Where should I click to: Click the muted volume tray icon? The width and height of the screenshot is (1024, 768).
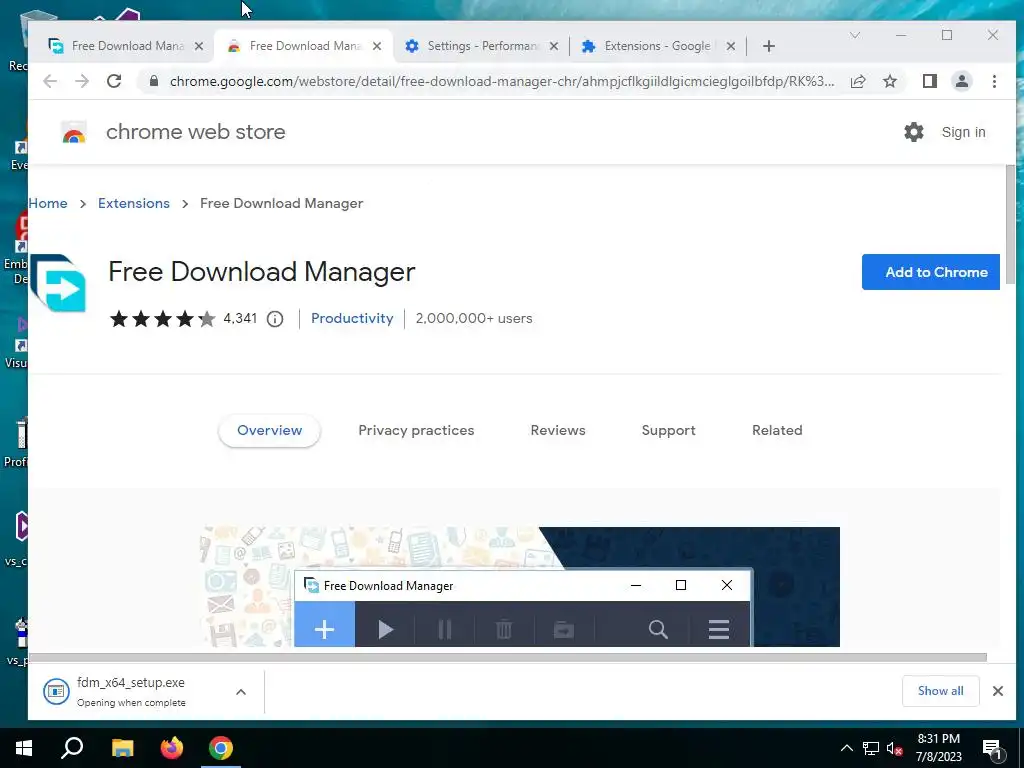(895, 748)
